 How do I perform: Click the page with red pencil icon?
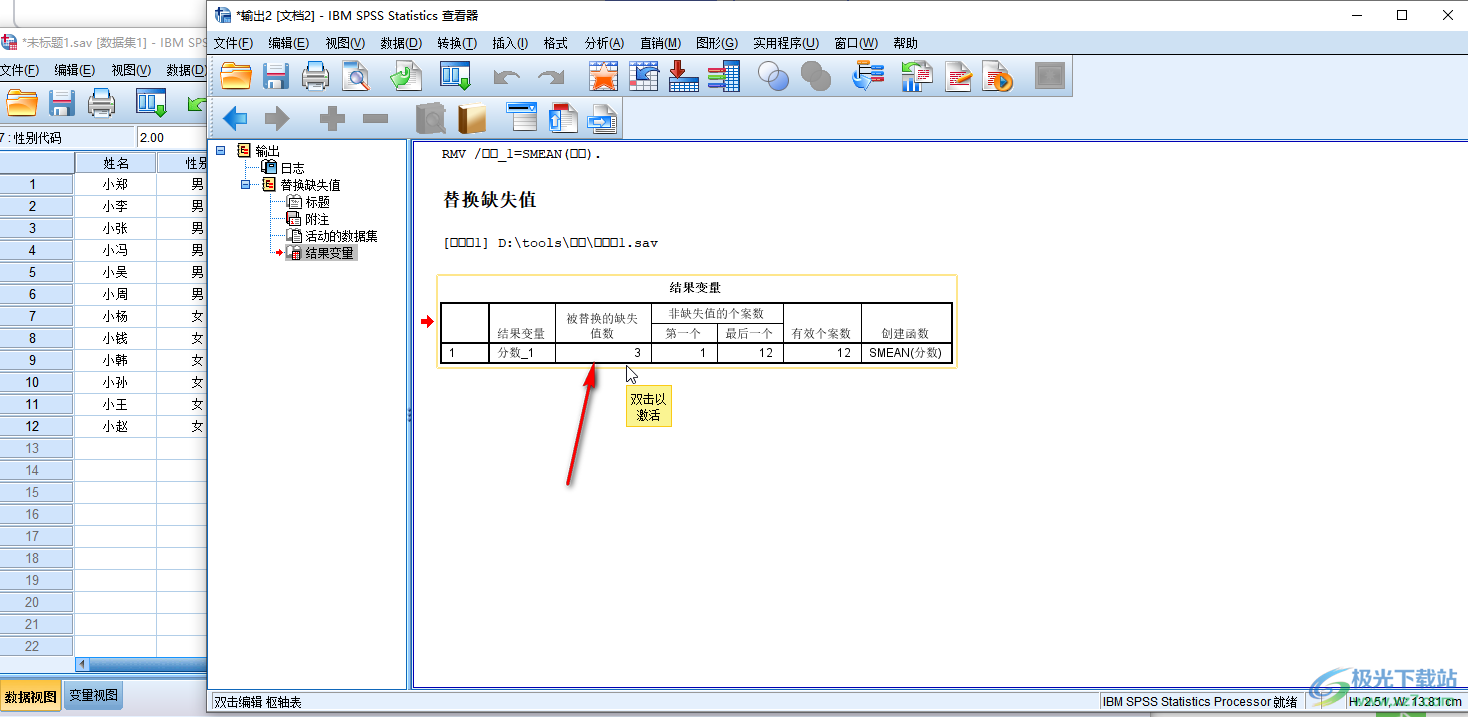(x=958, y=76)
